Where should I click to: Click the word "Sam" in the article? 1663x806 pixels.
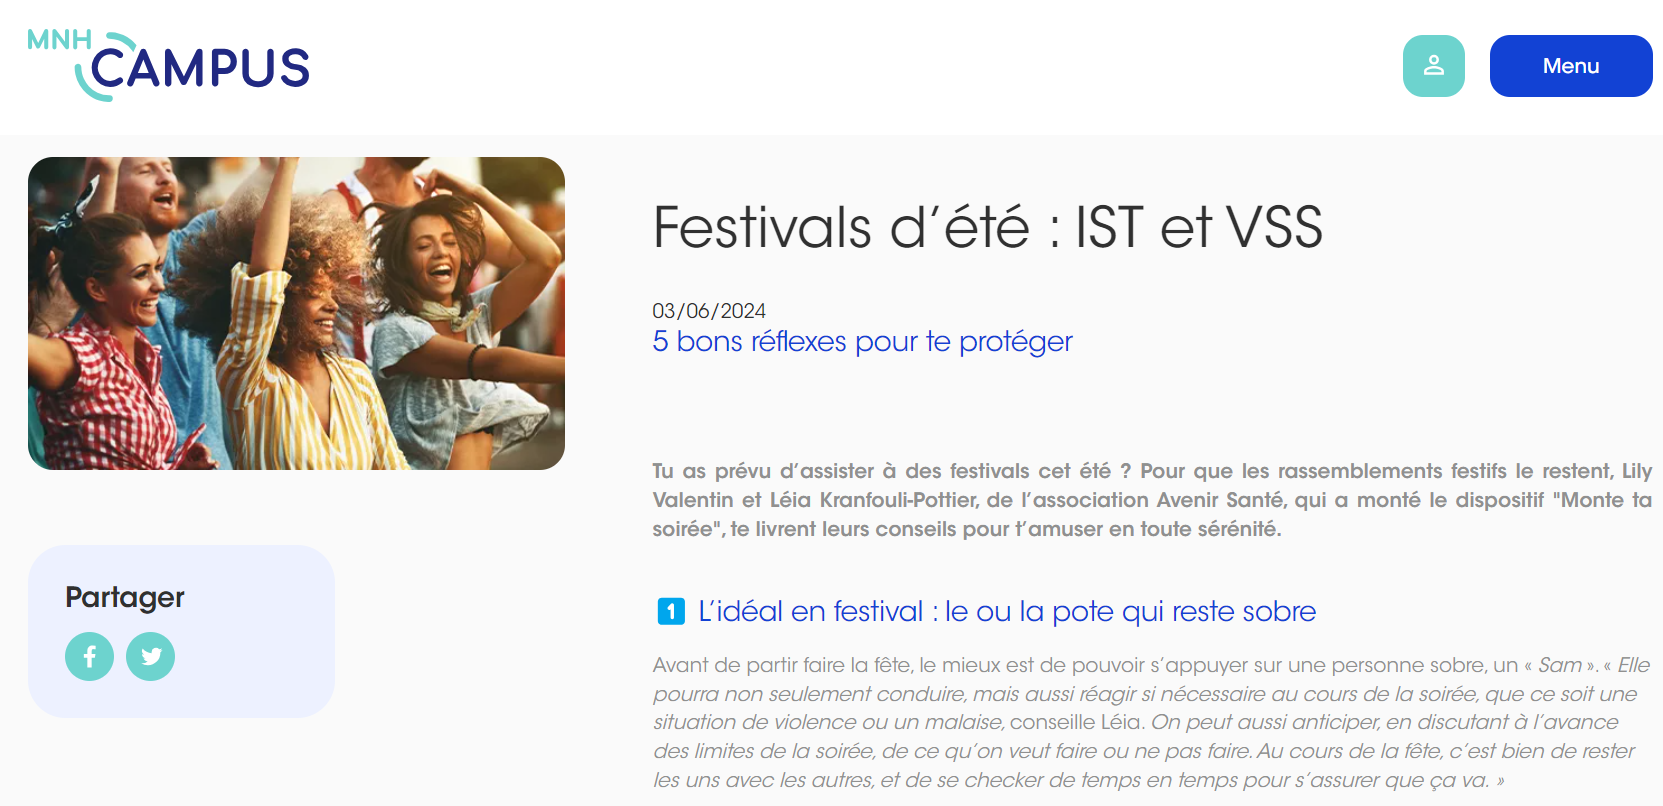pos(1560,665)
